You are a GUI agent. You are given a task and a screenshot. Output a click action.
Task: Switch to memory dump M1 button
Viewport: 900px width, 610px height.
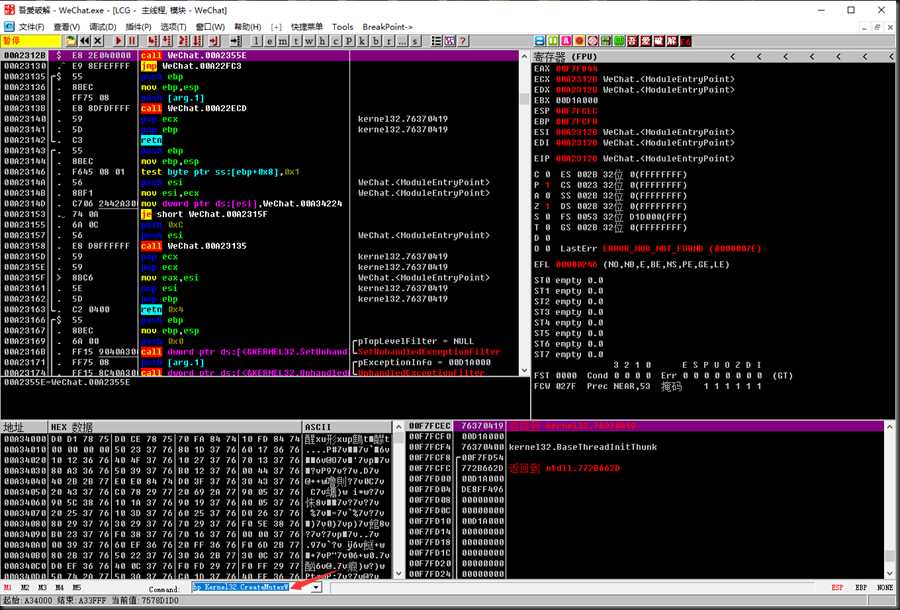pyautogui.click(x=7, y=588)
